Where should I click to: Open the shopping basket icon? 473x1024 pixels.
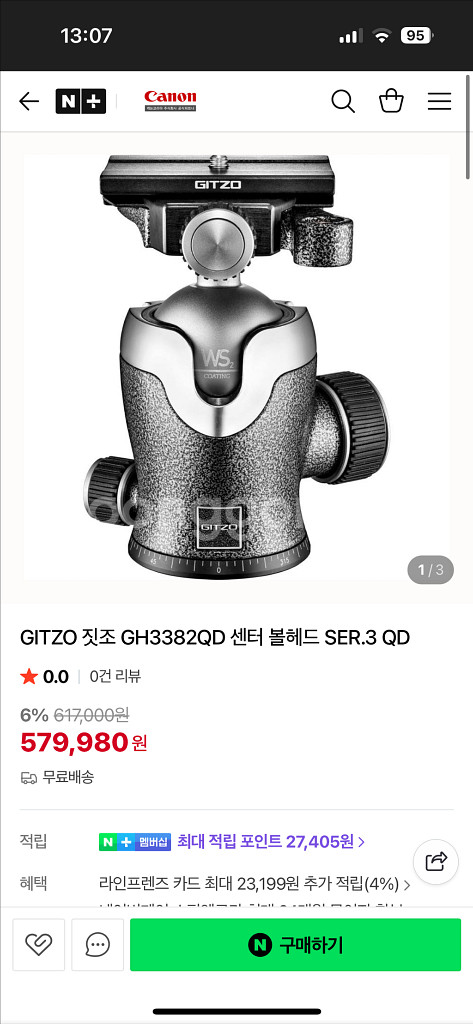[391, 101]
